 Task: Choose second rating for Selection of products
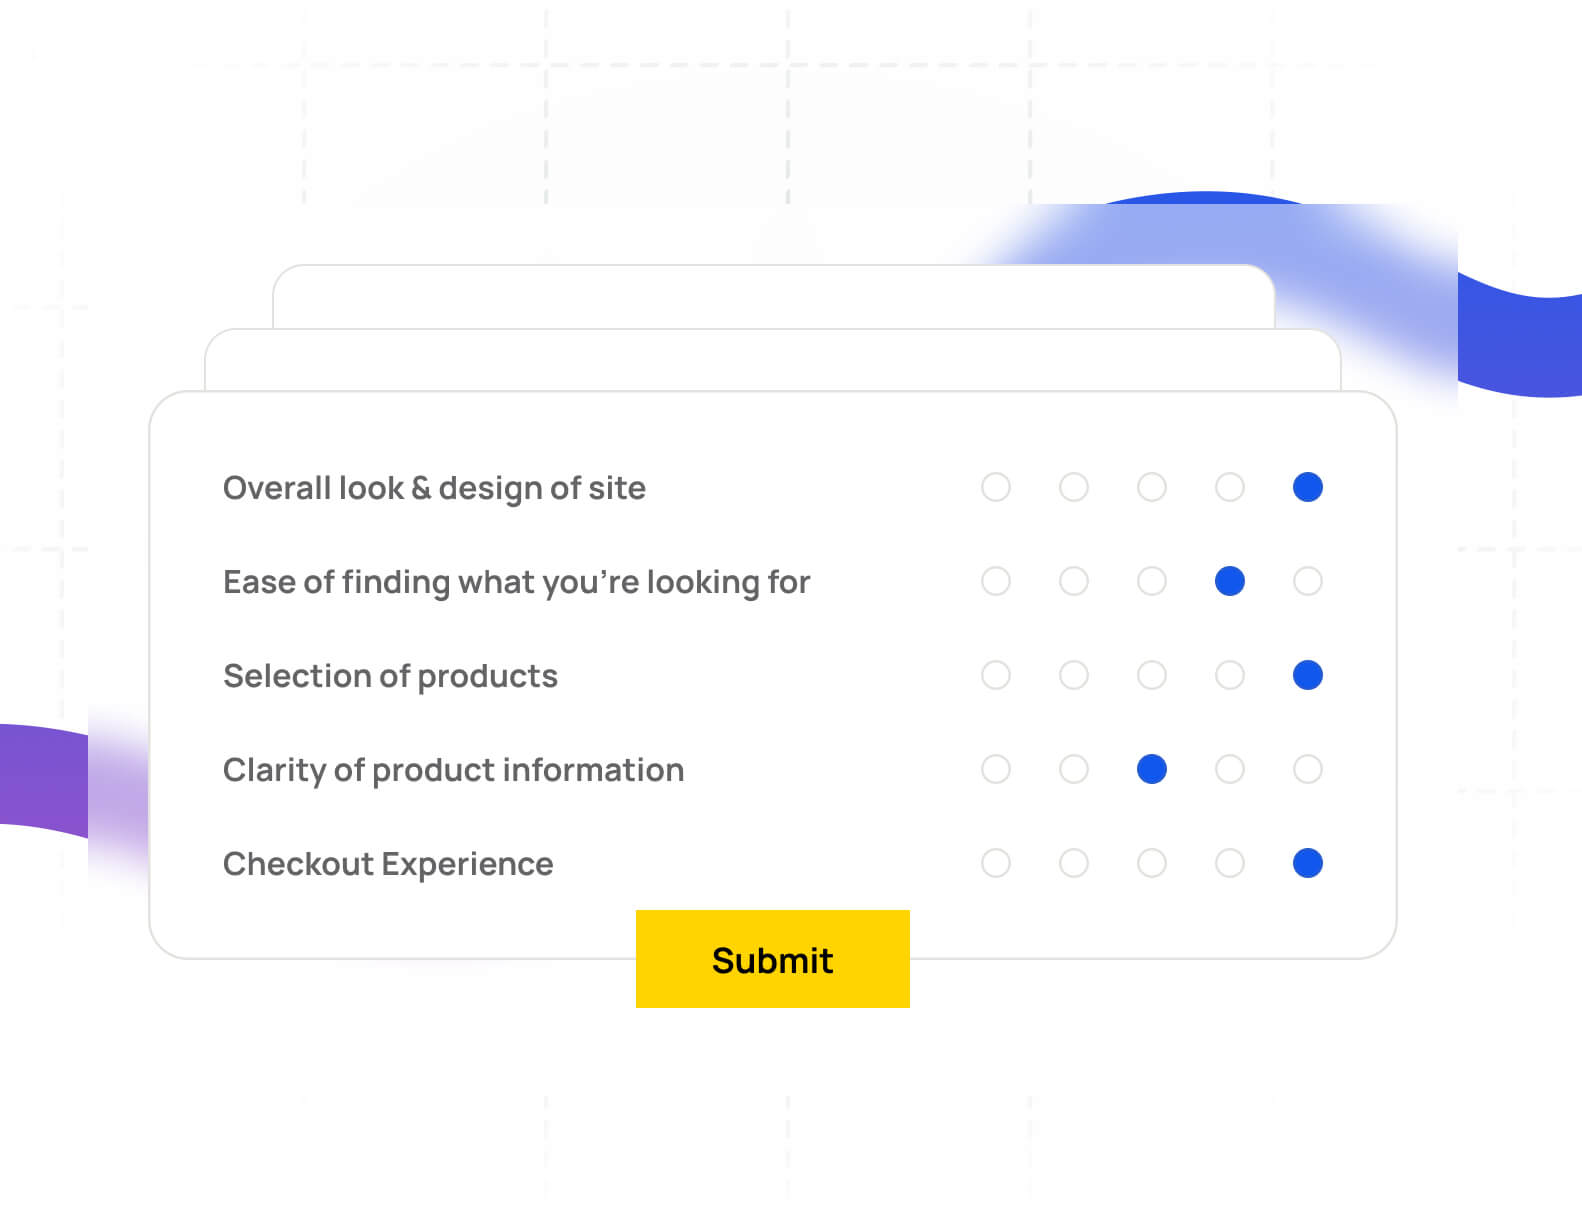point(1074,675)
